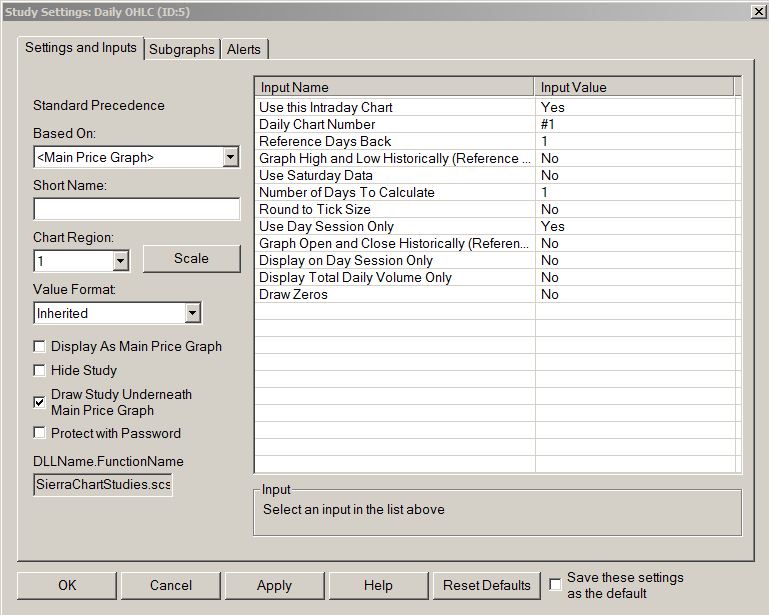Expand the Value Format dropdown
Image resolution: width=769 pixels, height=615 pixels.
(x=192, y=313)
